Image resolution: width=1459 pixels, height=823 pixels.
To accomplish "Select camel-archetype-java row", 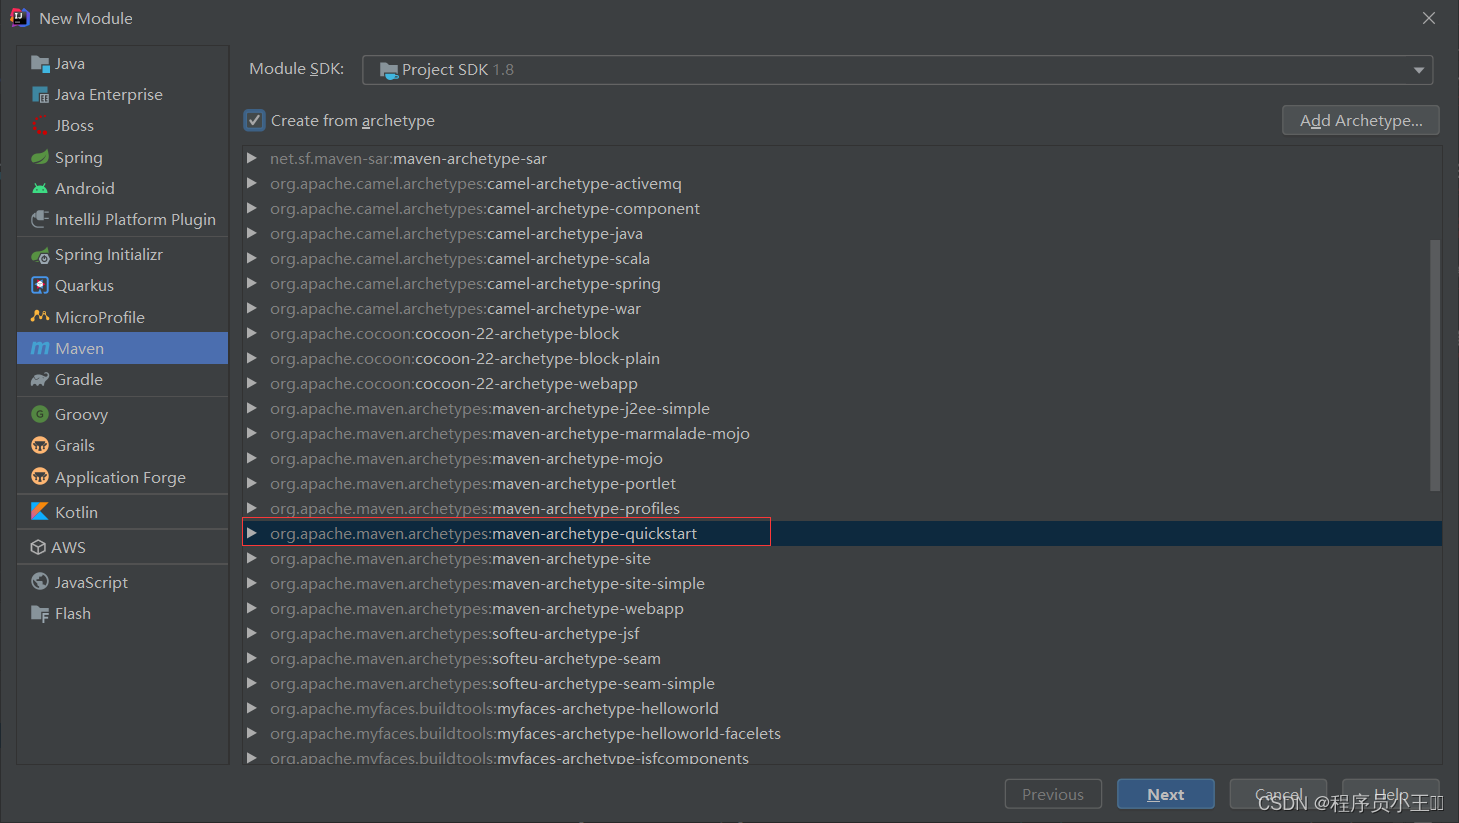I will coord(842,234).
